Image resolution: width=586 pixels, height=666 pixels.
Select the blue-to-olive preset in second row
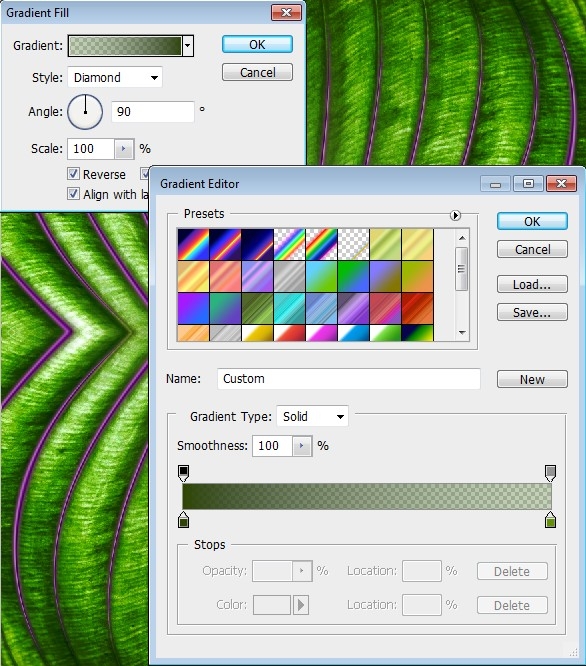pyautogui.click(x=386, y=277)
